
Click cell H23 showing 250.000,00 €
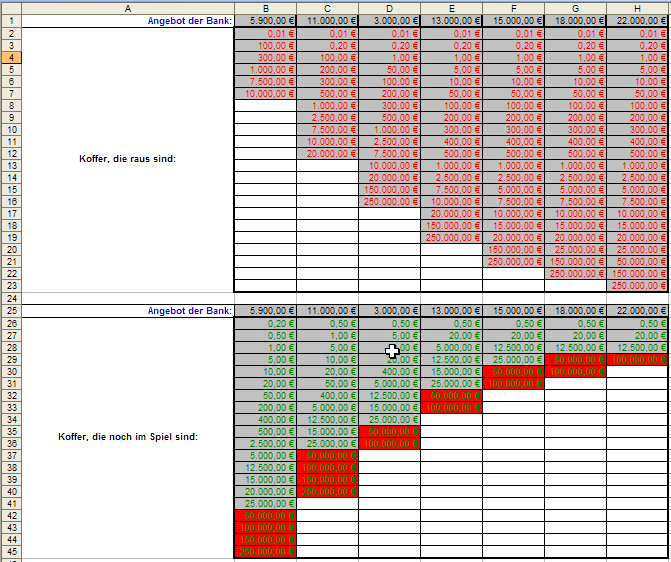click(x=638, y=285)
